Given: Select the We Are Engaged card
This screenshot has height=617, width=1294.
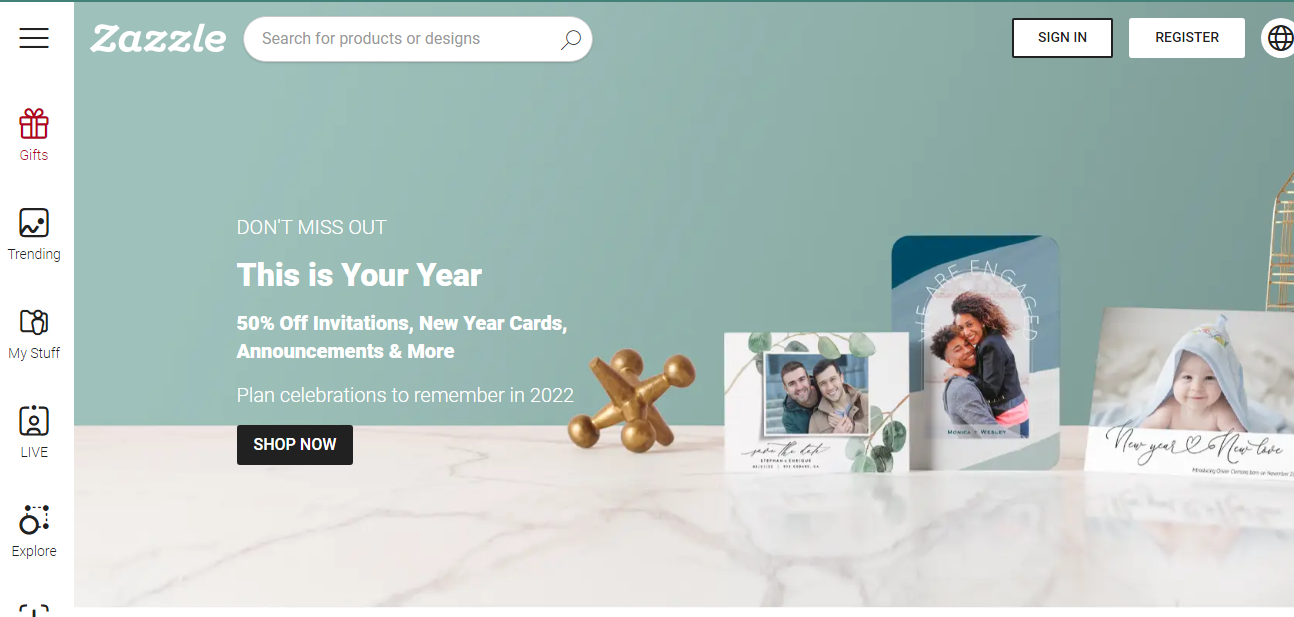Looking at the screenshot, I should pyautogui.click(x=975, y=352).
